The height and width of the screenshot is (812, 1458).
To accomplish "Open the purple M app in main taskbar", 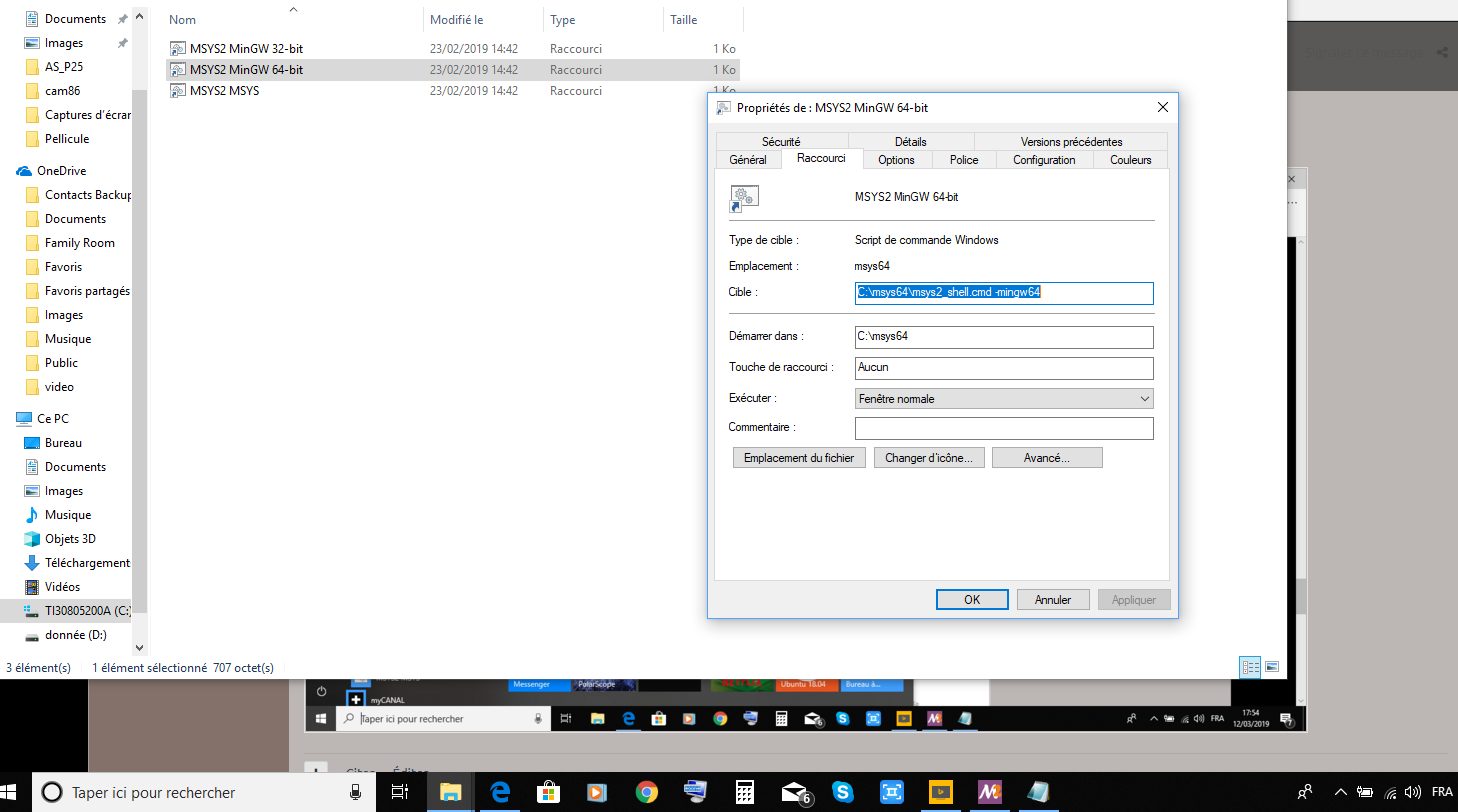I will pos(989,793).
